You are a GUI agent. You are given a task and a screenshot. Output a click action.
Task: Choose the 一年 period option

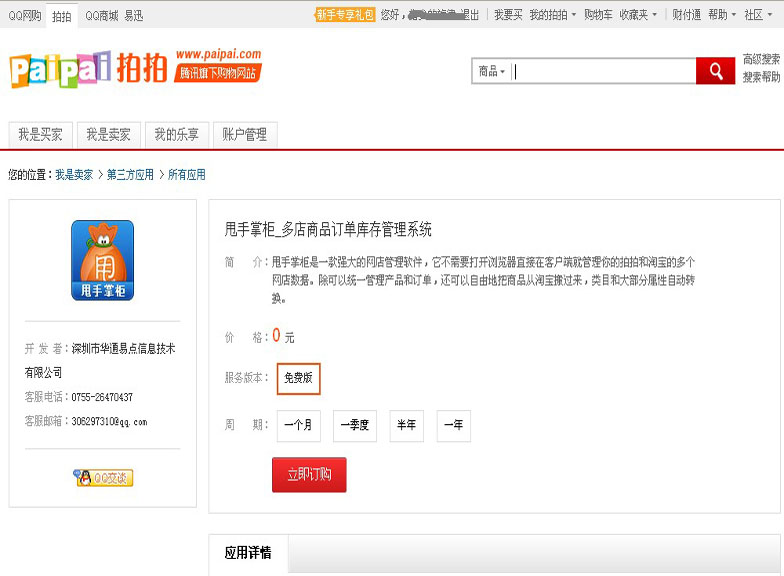pos(454,426)
